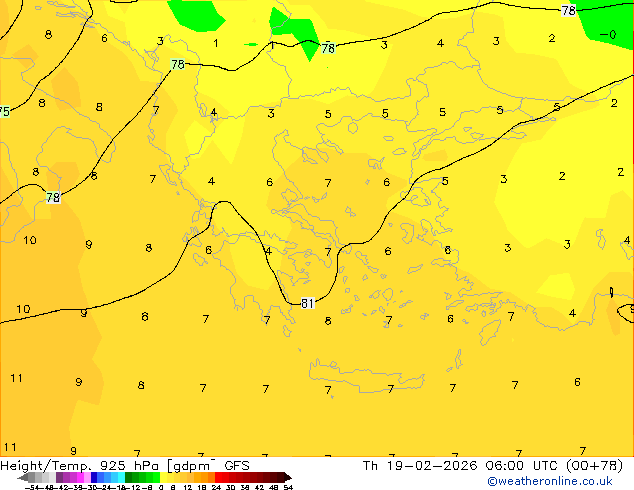
Task: Click the gray left arrow end of the legend
Action: [x=23, y=477]
